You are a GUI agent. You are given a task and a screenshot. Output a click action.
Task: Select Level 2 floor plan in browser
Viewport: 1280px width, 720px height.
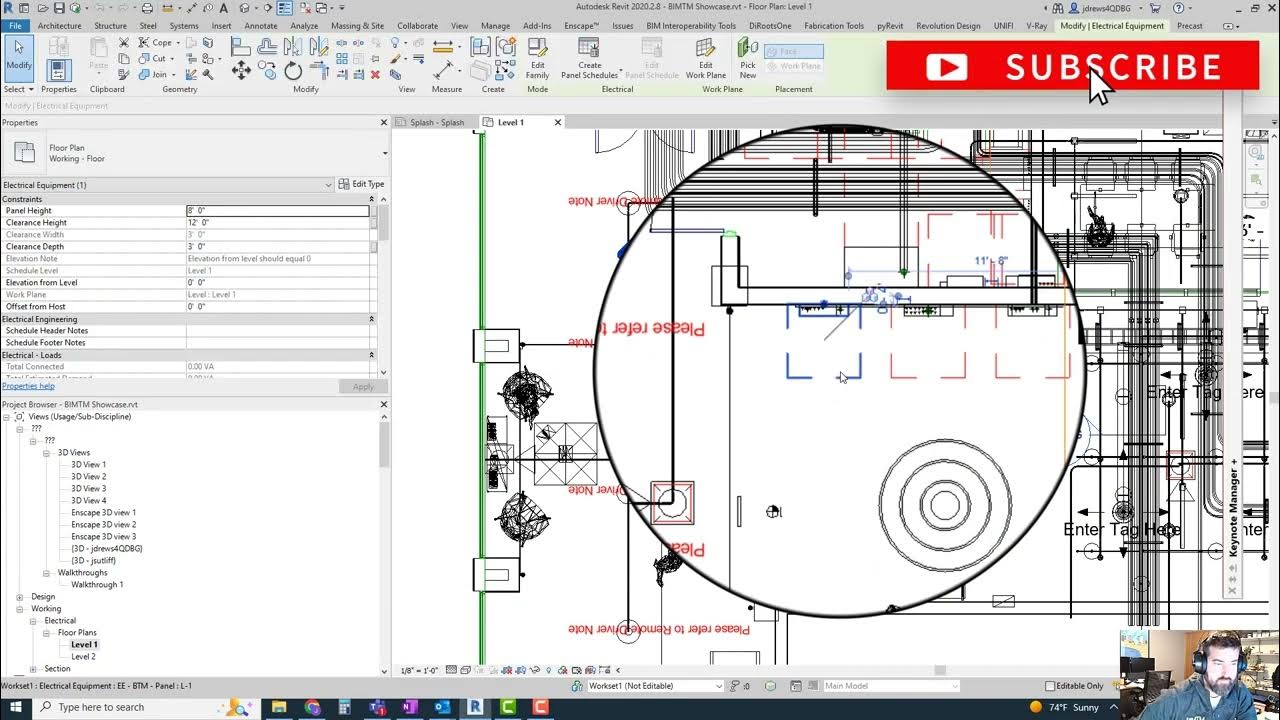point(83,657)
